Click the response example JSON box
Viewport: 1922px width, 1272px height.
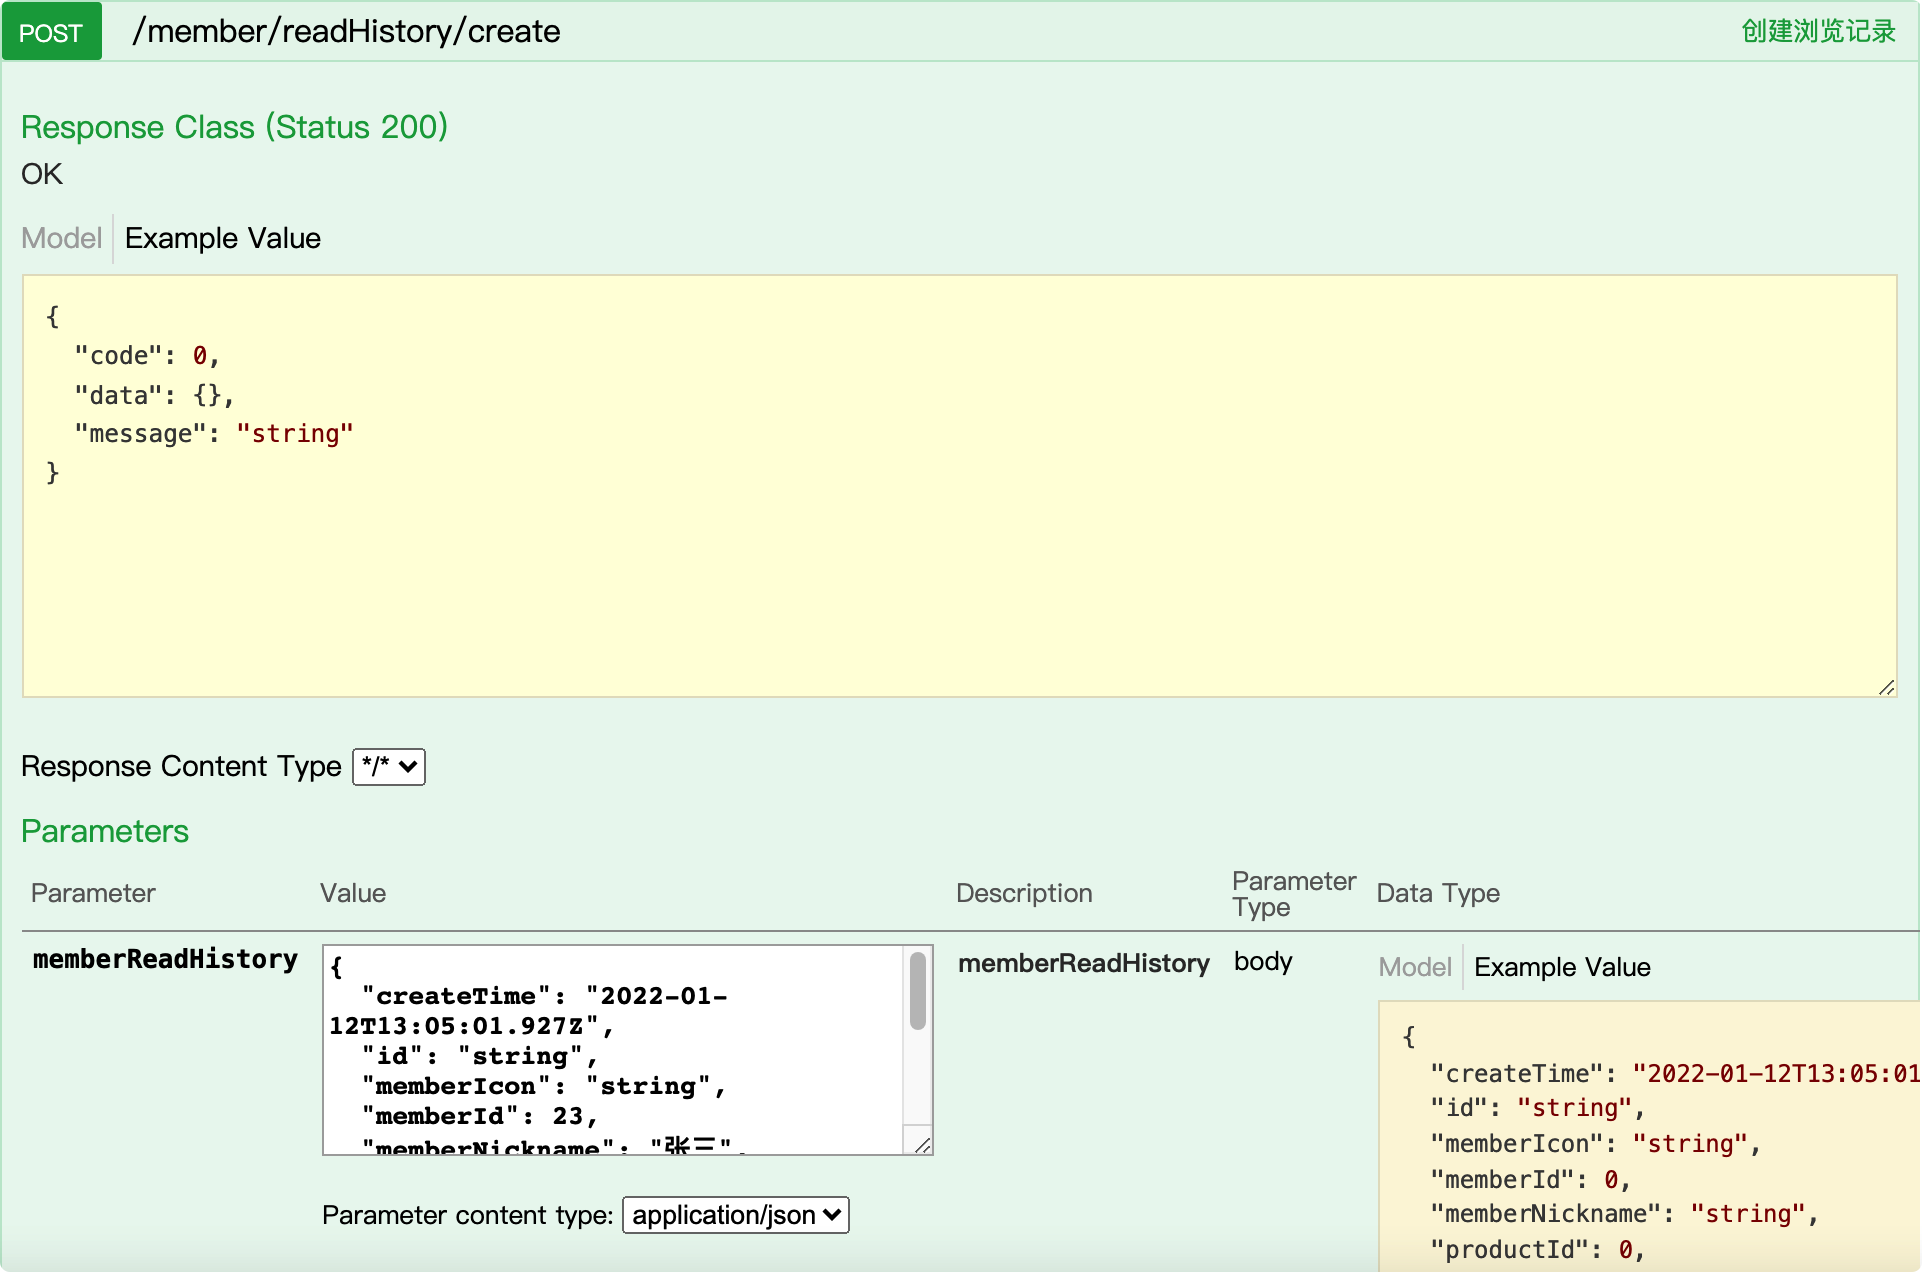[959, 486]
